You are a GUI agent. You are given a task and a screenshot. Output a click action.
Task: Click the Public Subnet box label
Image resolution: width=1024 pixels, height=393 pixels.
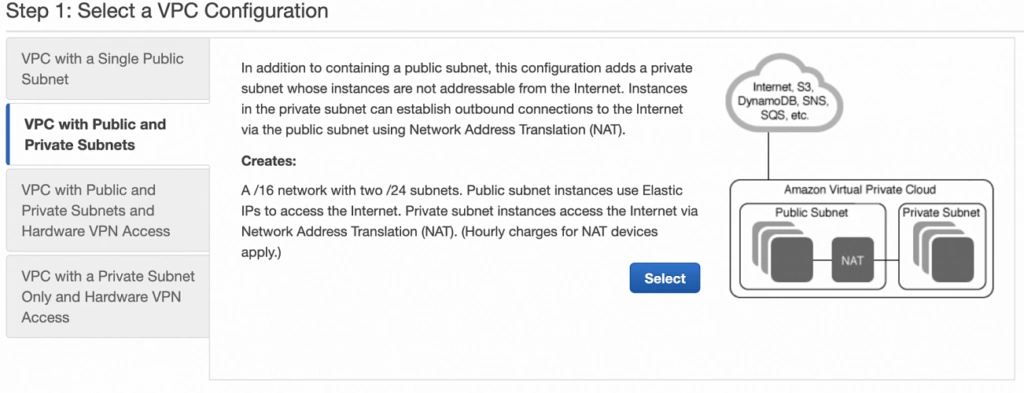812,213
